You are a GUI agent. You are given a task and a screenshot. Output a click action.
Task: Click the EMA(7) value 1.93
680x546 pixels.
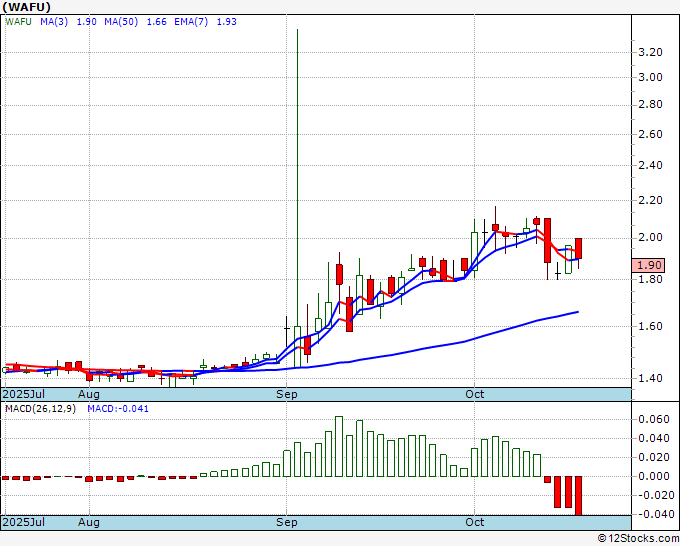tap(227, 22)
